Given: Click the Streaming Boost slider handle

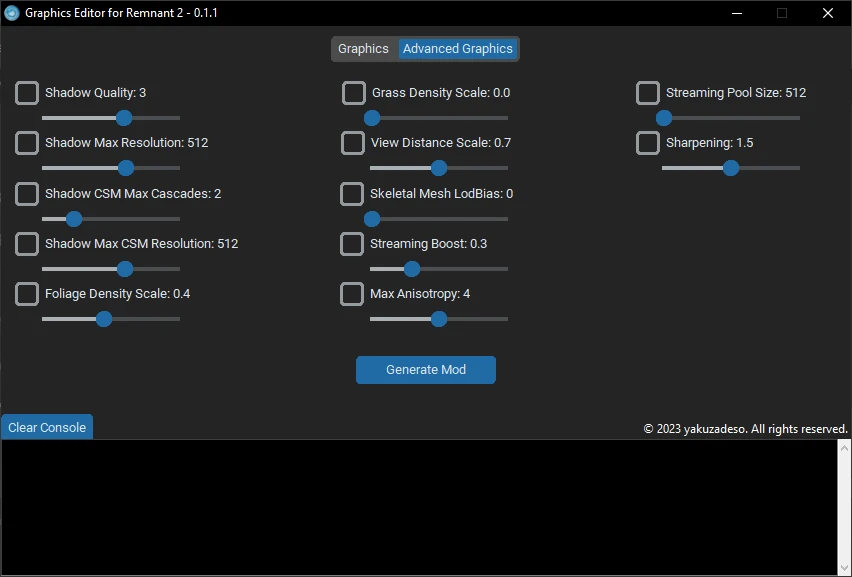Looking at the screenshot, I should [412, 269].
